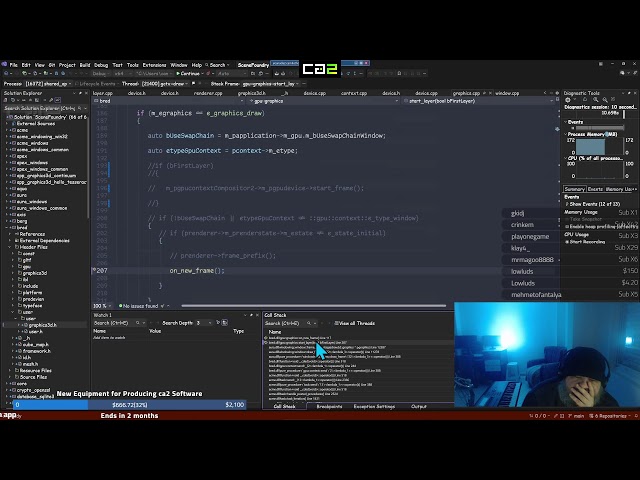Select framework.h in Solution Explorer
The height and width of the screenshot is (480, 640).
point(36,351)
